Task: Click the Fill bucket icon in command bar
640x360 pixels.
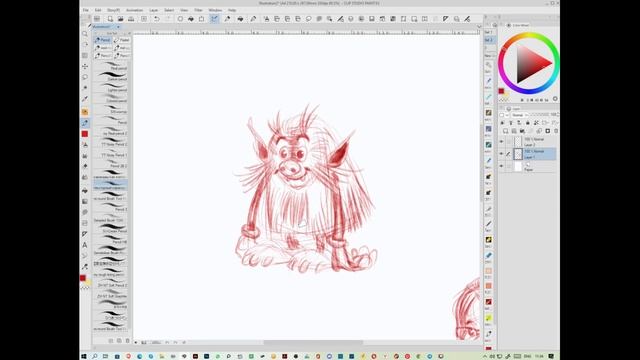Action: pyautogui.click(x=191, y=19)
